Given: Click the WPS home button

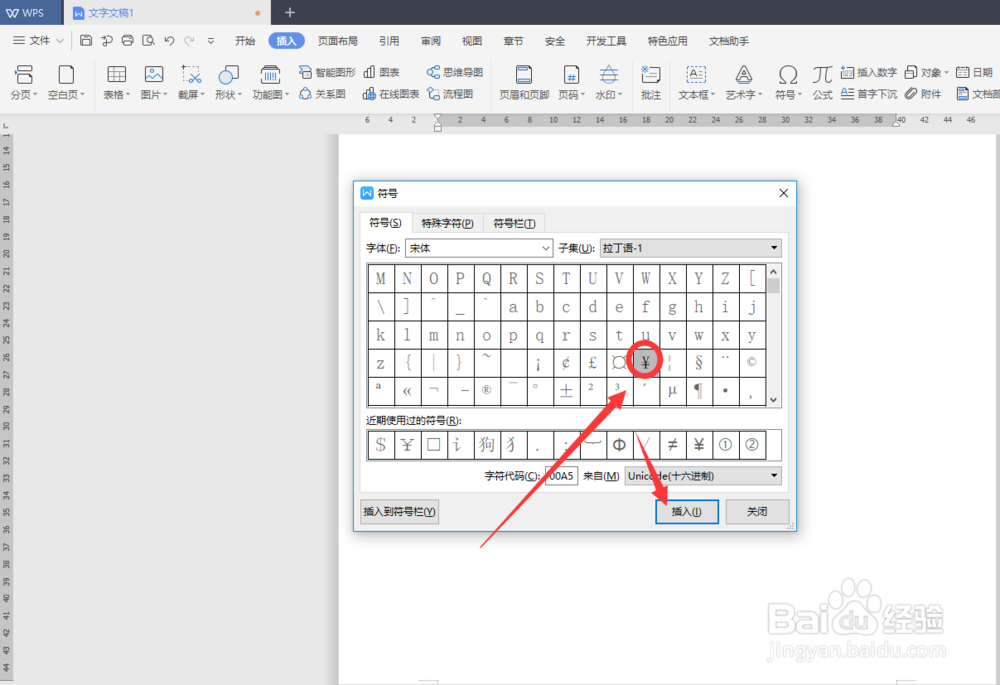Looking at the screenshot, I should pos(26,13).
